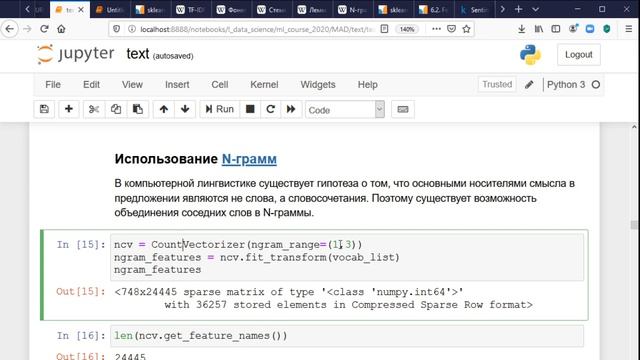The height and width of the screenshot is (360, 640).
Task: Toggle the browser sidebar icon
Action: pos(556,29)
